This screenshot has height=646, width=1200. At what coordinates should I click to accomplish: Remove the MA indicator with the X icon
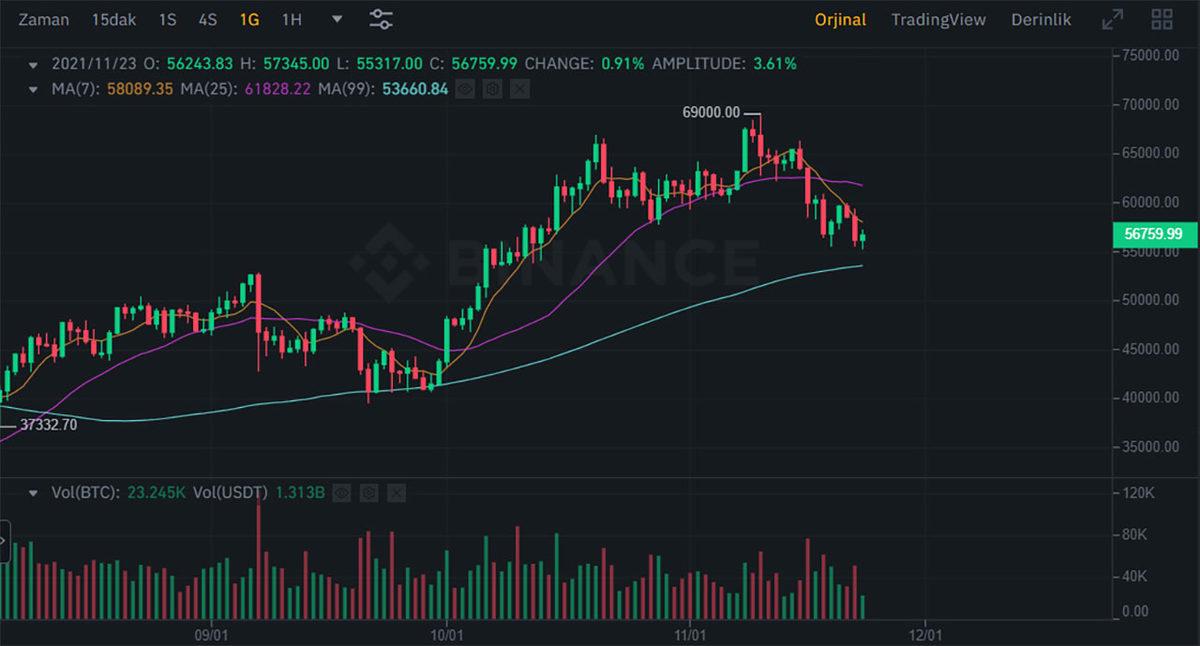point(519,89)
